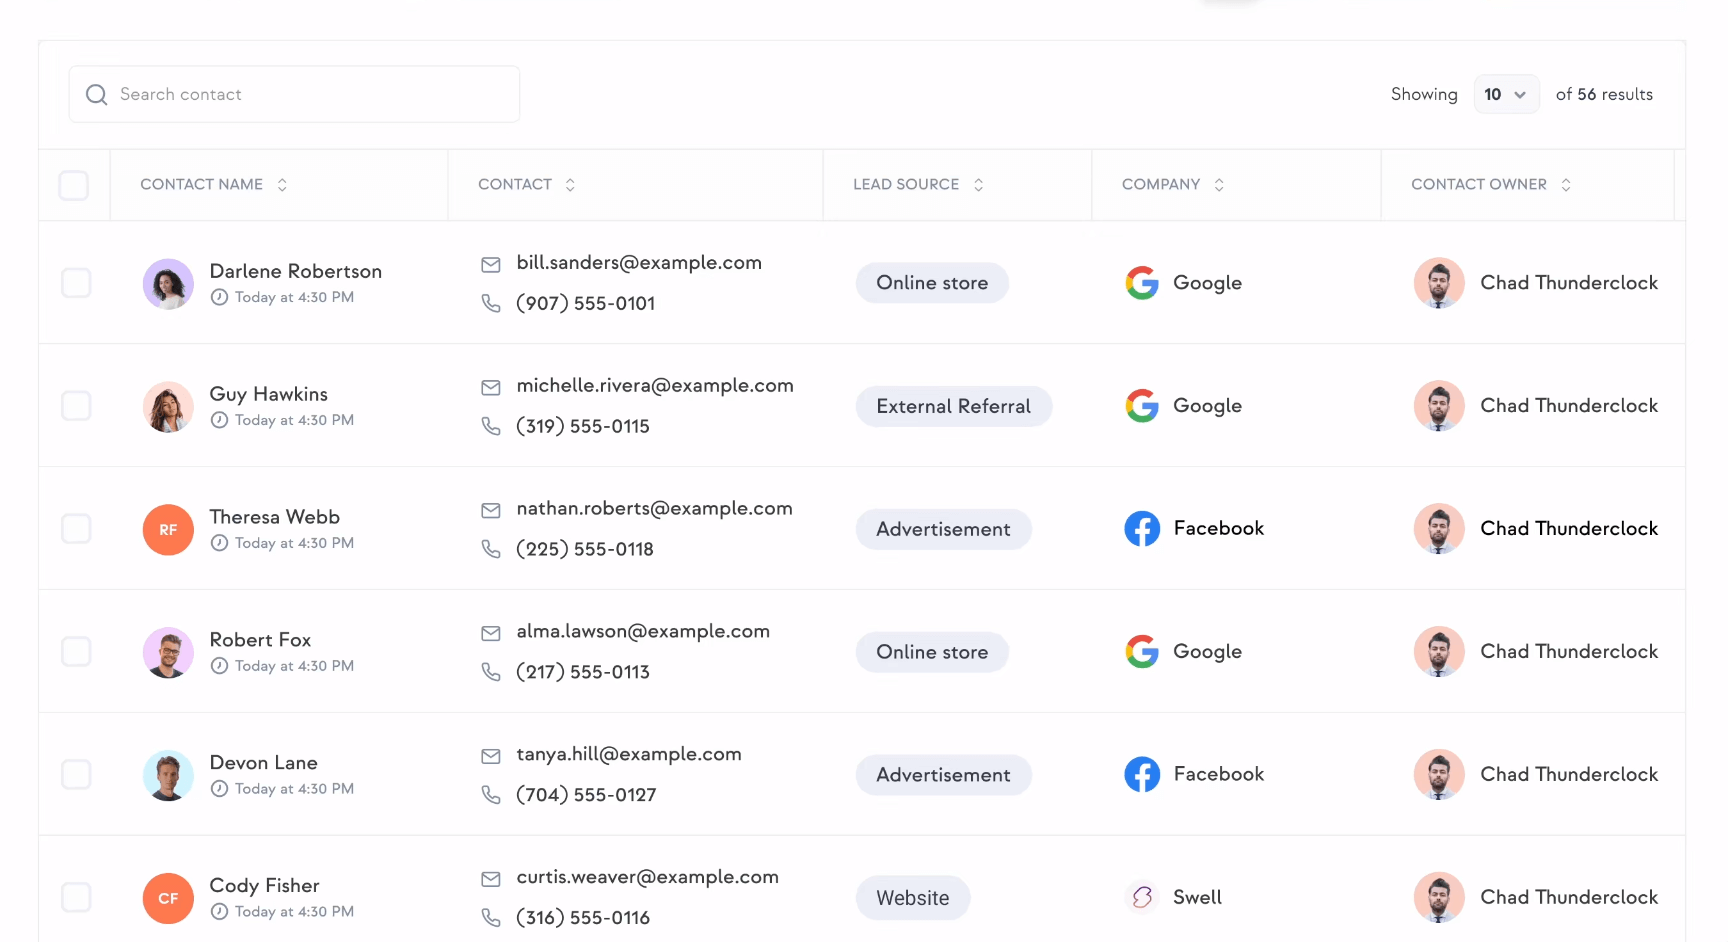This screenshot has height=942, width=1728.
Task: Select the Devon Lane row checkbox
Action: (76, 774)
